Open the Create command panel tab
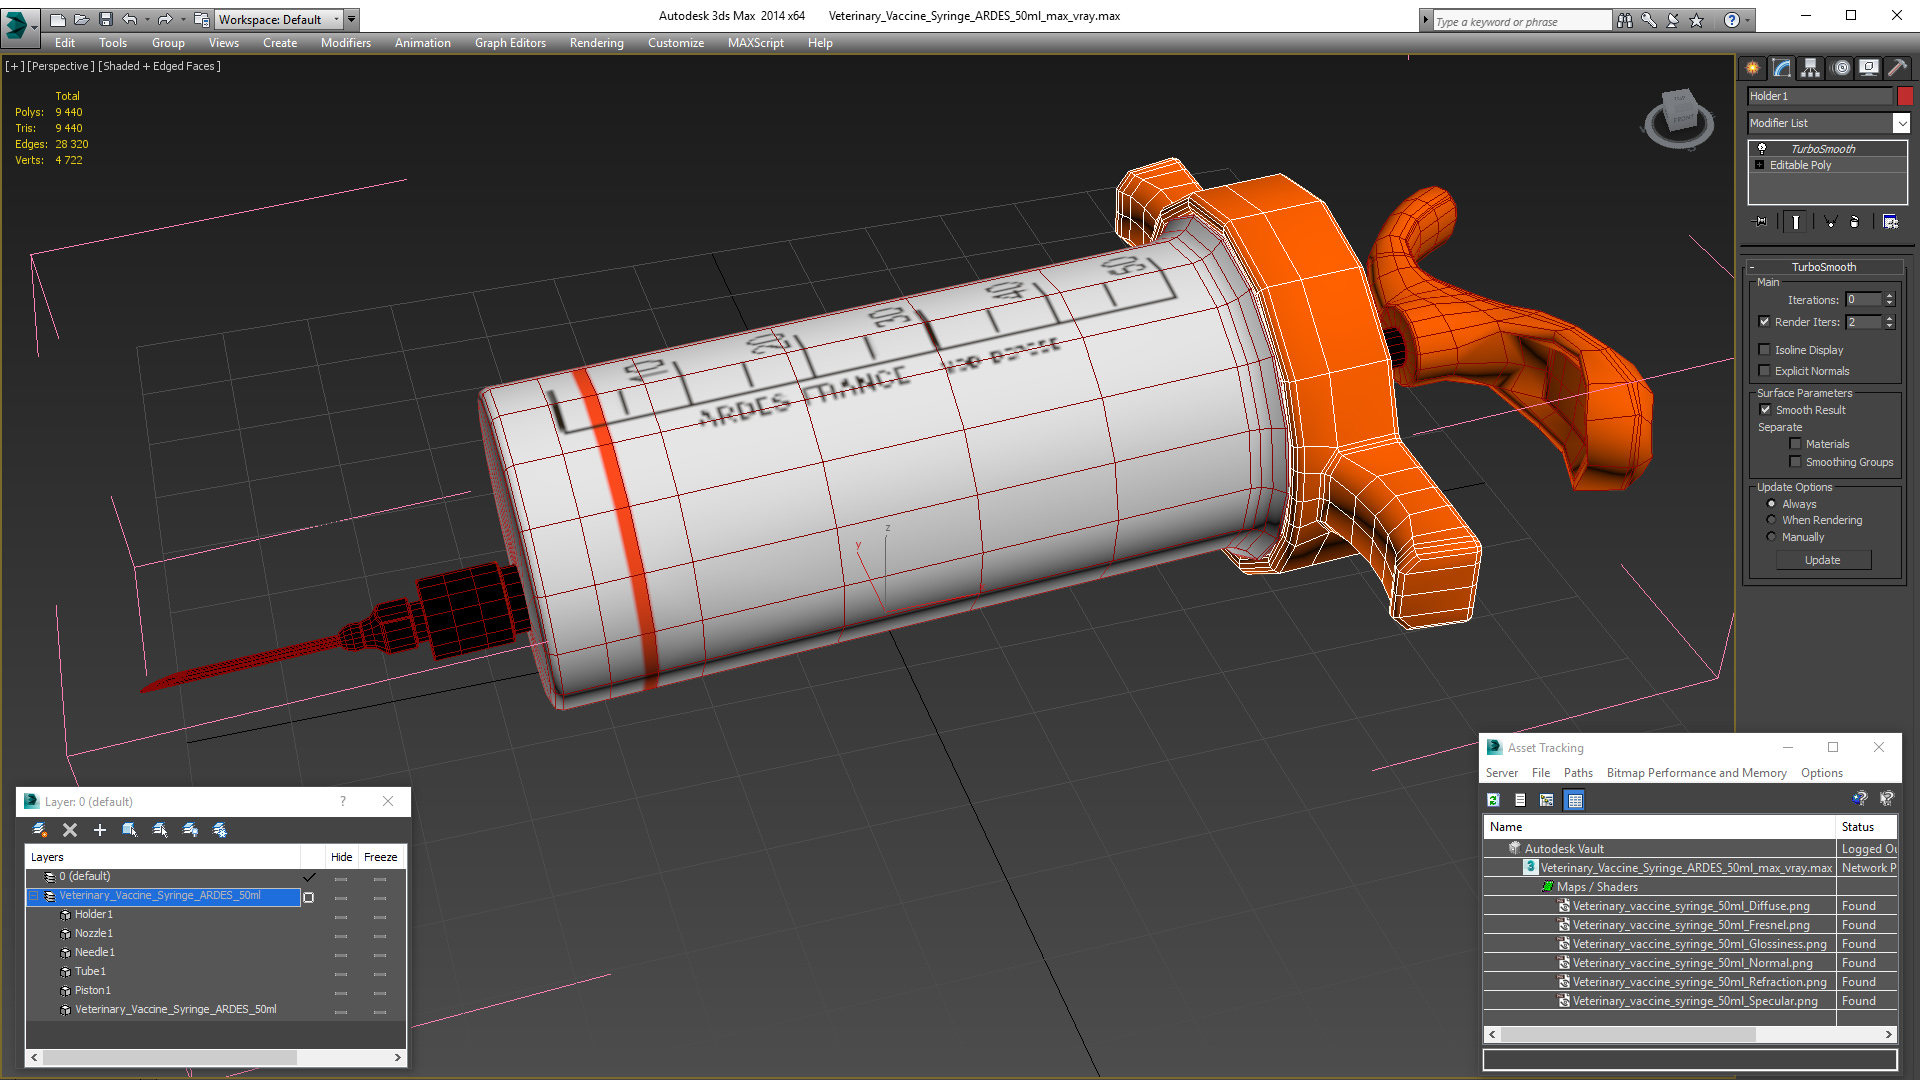Image resolution: width=1920 pixels, height=1080 pixels. click(x=1753, y=68)
